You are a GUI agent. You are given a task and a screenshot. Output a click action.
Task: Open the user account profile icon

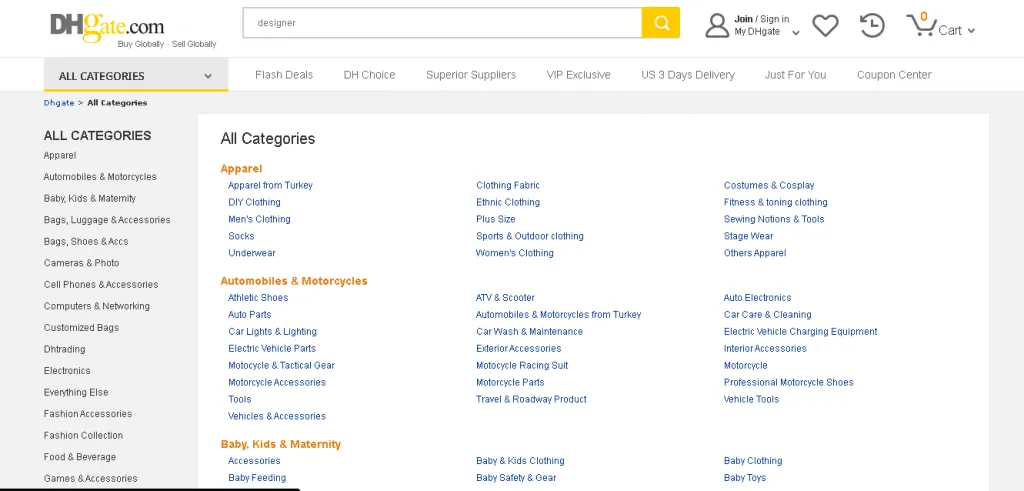click(x=716, y=25)
